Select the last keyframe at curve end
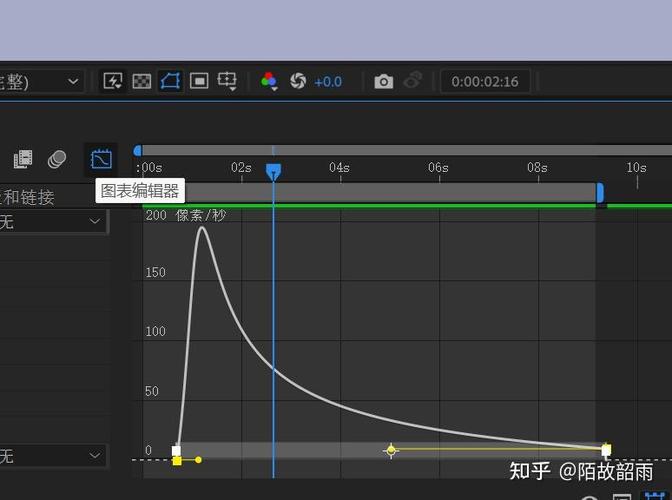The width and height of the screenshot is (672, 500). [x=606, y=450]
